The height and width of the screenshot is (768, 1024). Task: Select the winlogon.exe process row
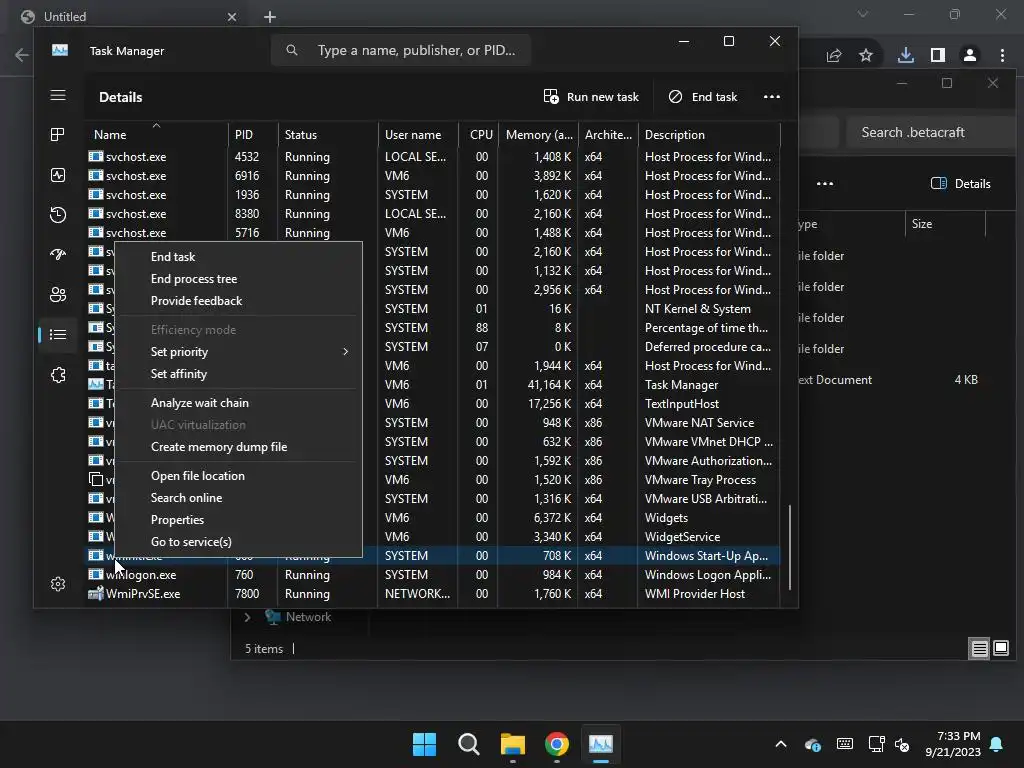click(x=432, y=575)
